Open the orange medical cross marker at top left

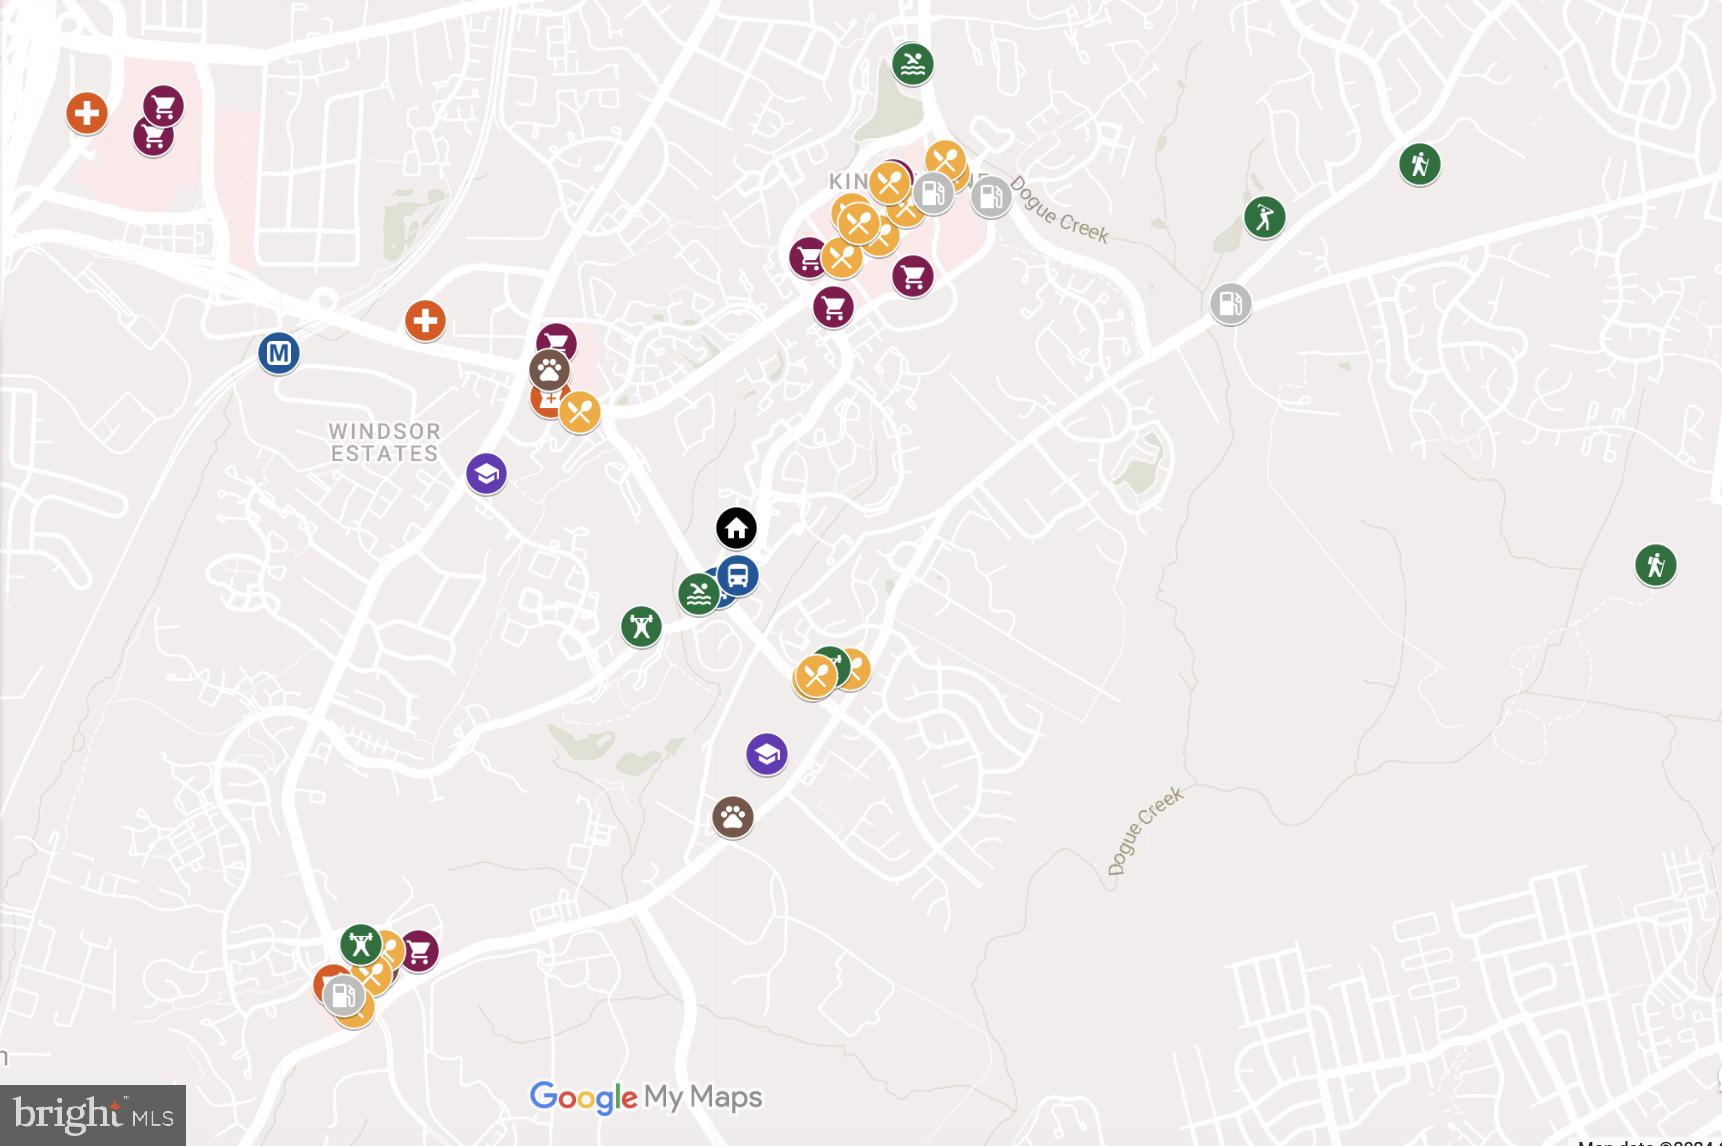click(87, 113)
